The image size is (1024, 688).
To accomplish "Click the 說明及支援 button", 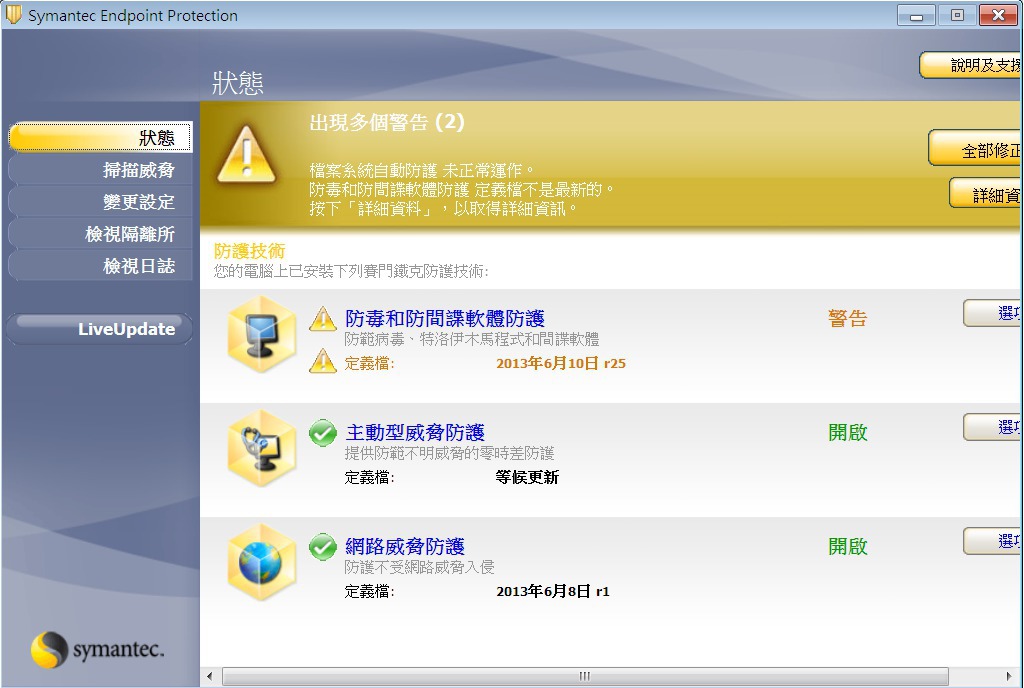I will coord(971,65).
